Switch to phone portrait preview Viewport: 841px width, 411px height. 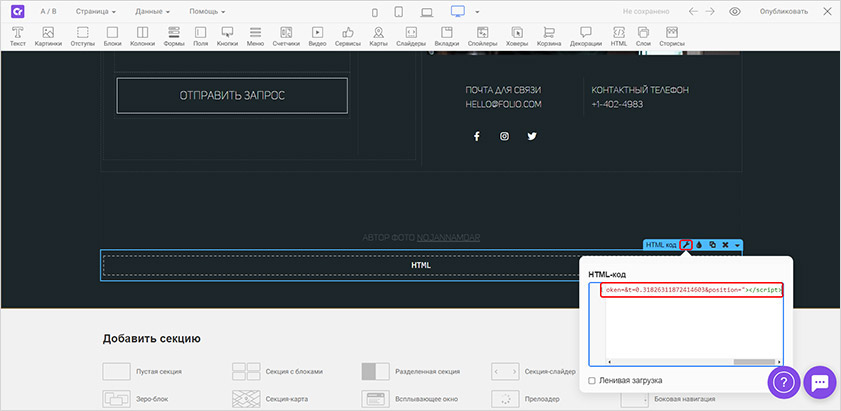[x=375, y=12]
